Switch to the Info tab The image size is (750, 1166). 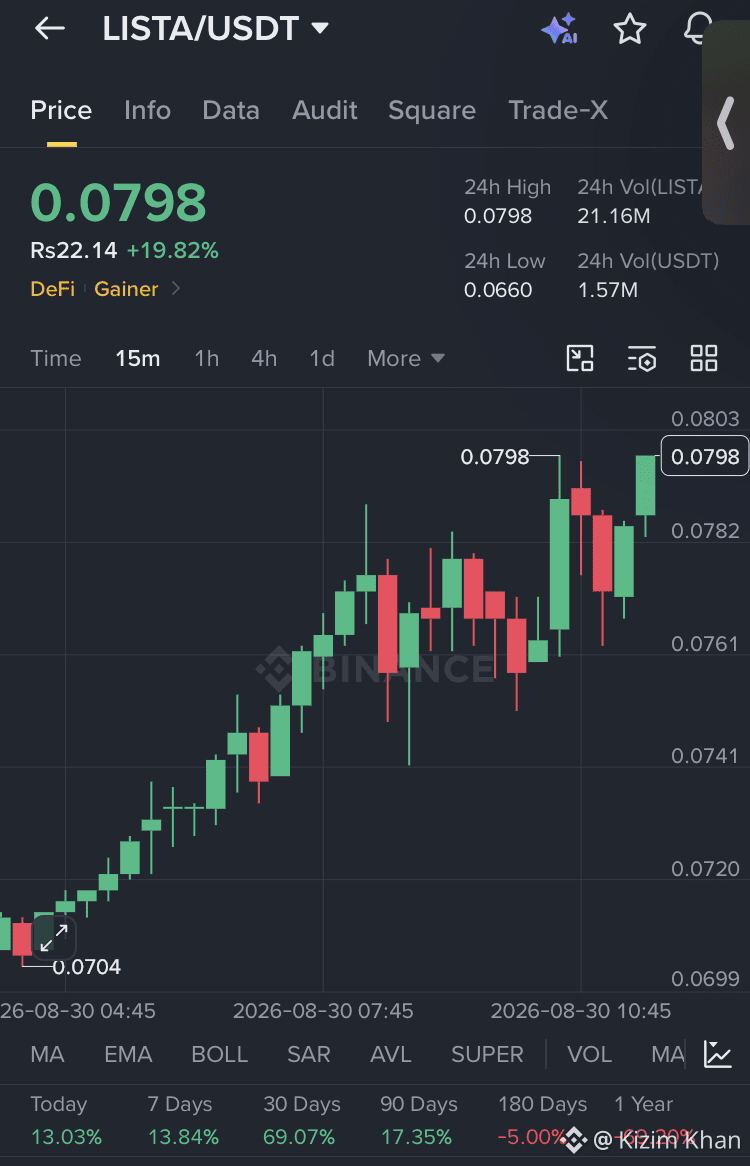[x=147, y=110]
